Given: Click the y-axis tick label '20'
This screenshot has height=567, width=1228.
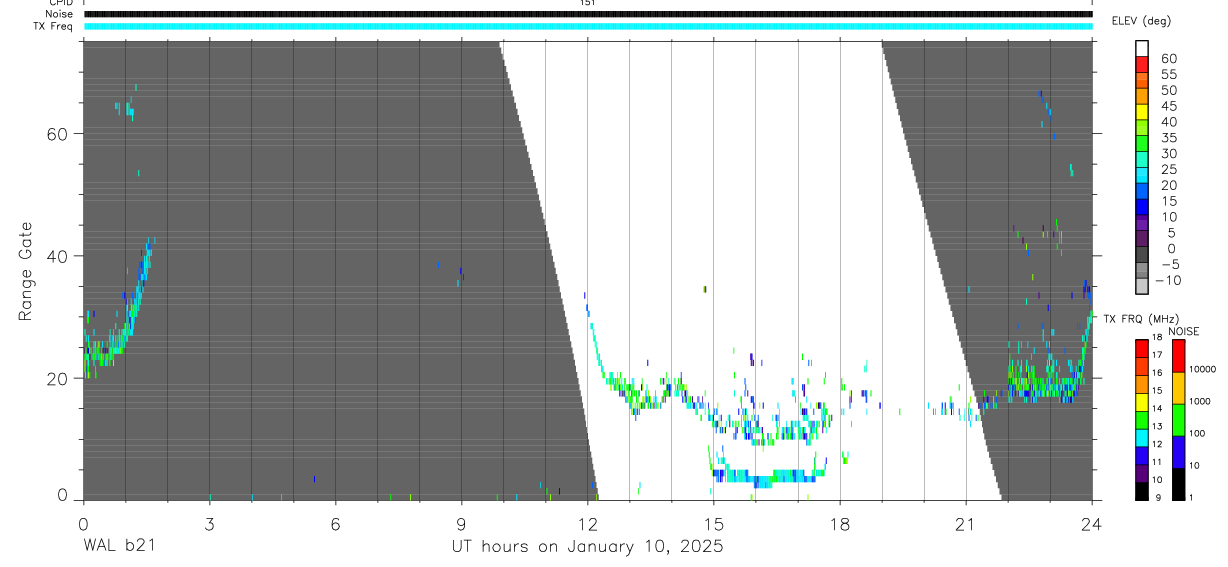Looking at the screenshot, I should coord(57,379).
